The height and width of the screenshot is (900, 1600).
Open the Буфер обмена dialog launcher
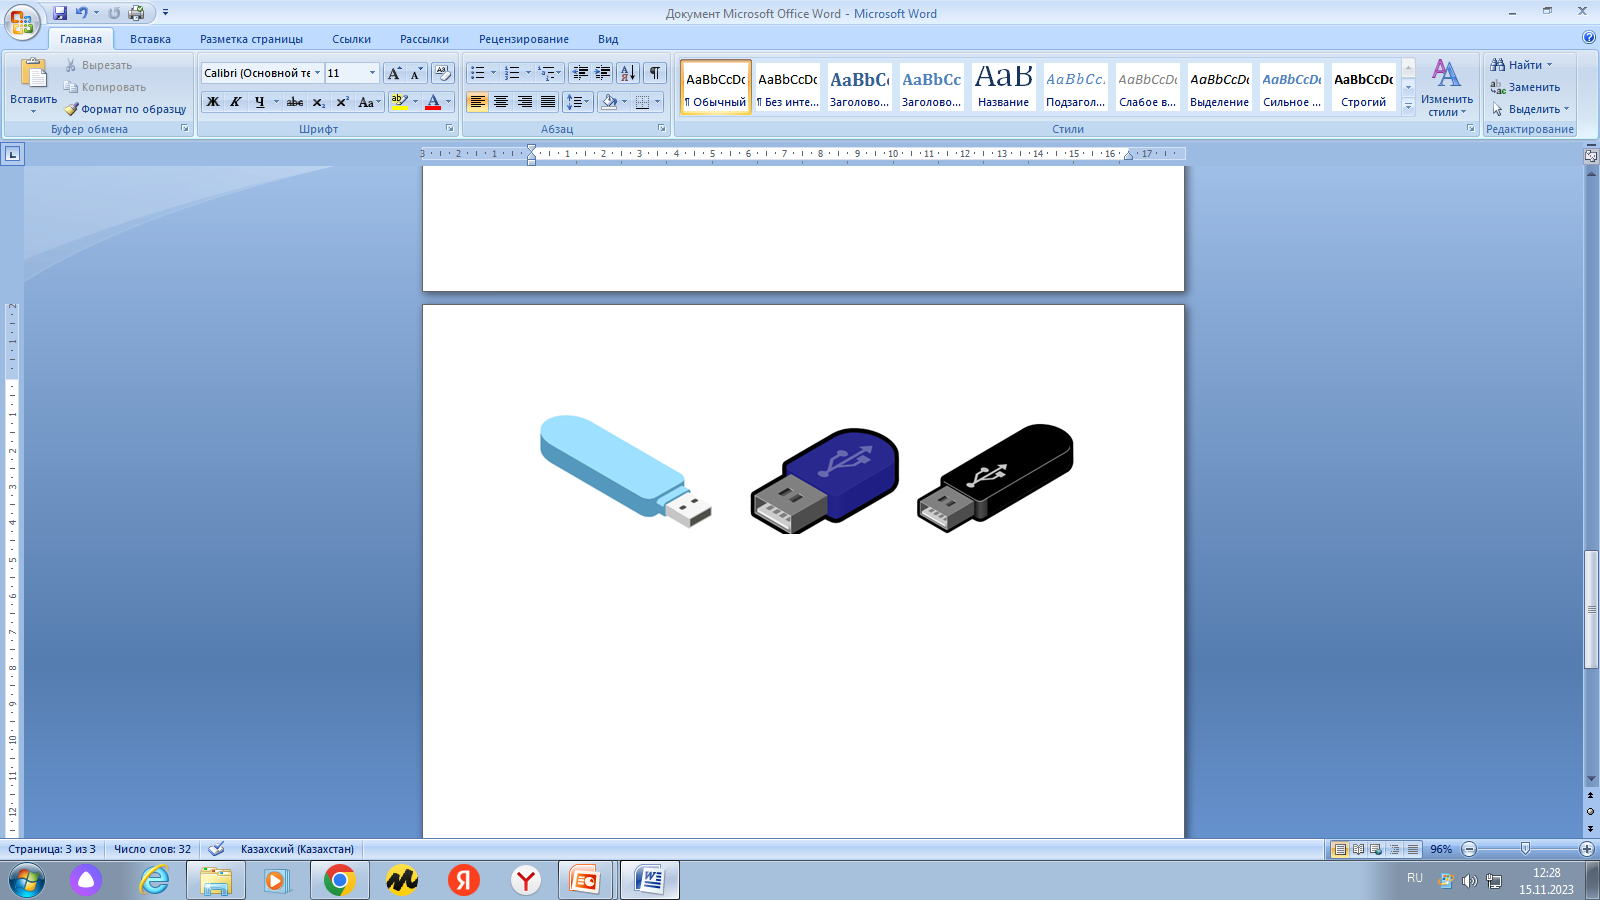point(185,129)
